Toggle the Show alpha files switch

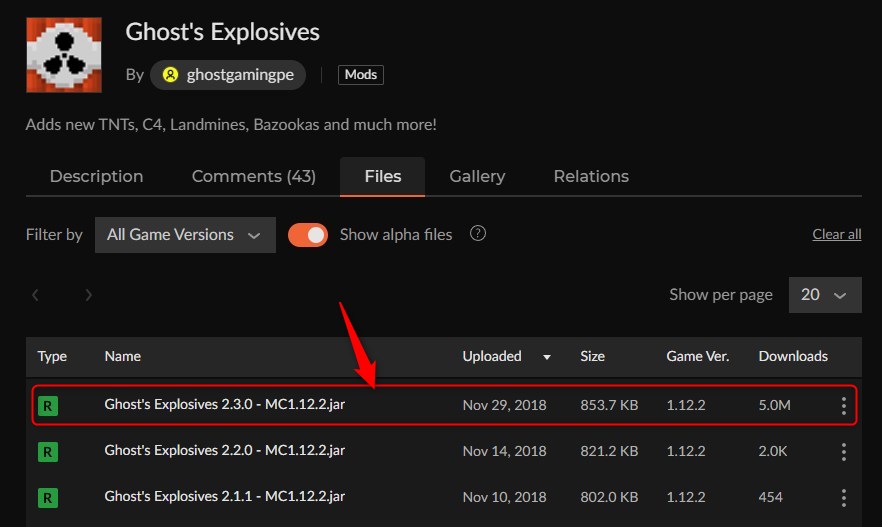[308, 235]
